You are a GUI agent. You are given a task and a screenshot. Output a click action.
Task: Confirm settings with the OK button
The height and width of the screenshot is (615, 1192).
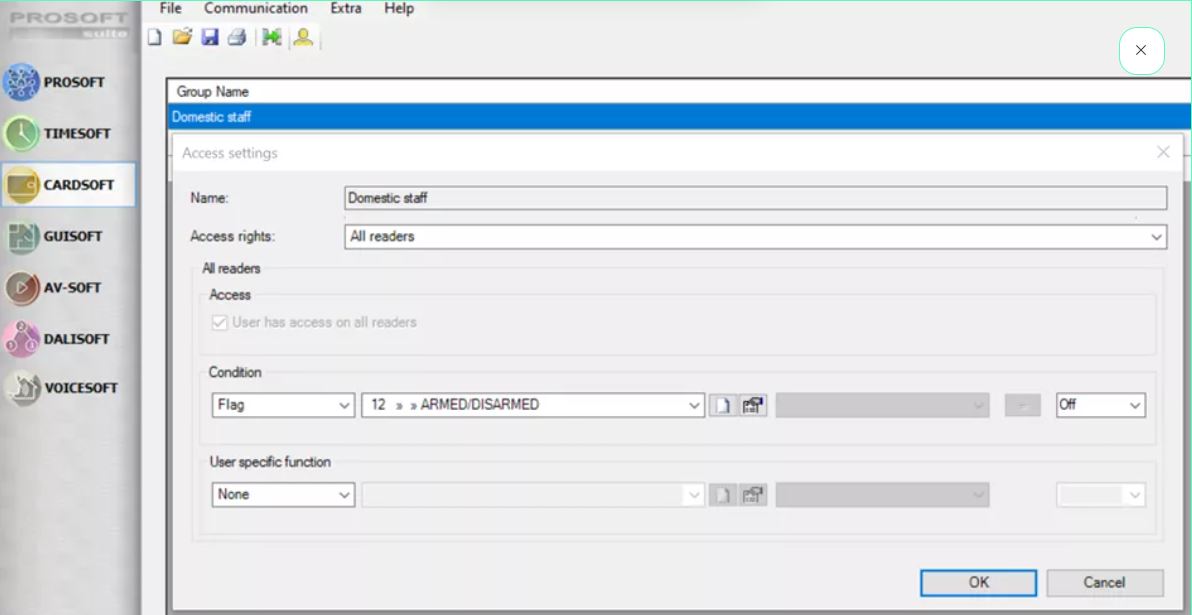coord(978,583)
